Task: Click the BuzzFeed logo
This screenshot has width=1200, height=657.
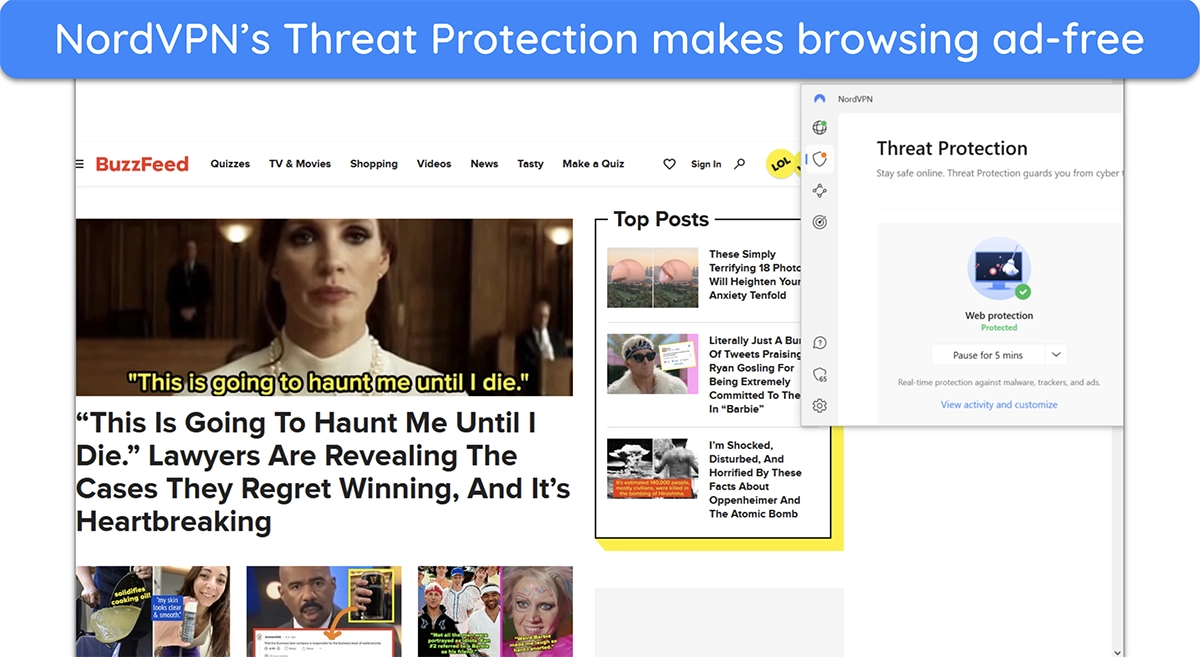Action: 142,164
